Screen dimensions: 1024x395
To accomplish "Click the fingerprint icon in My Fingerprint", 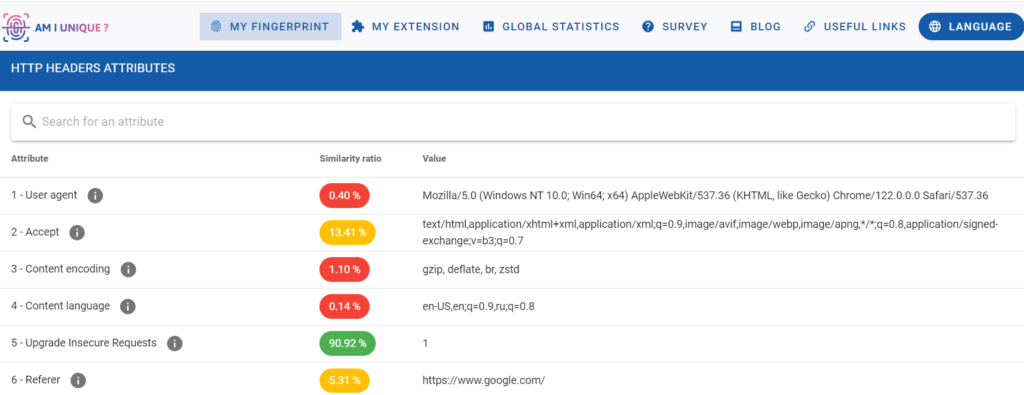I will [x=216, y=27].
